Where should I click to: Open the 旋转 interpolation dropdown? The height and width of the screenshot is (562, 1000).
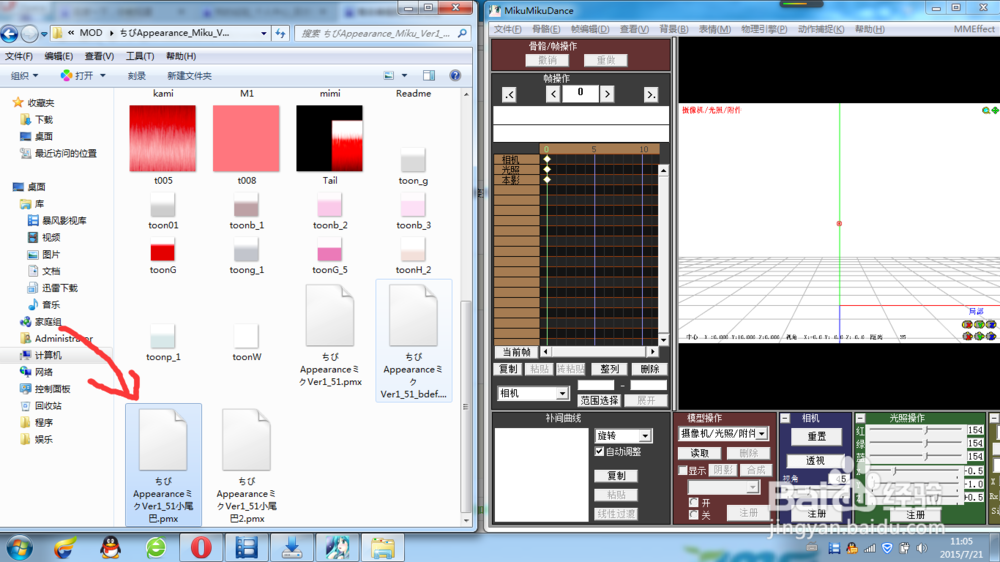click(645, 436)
